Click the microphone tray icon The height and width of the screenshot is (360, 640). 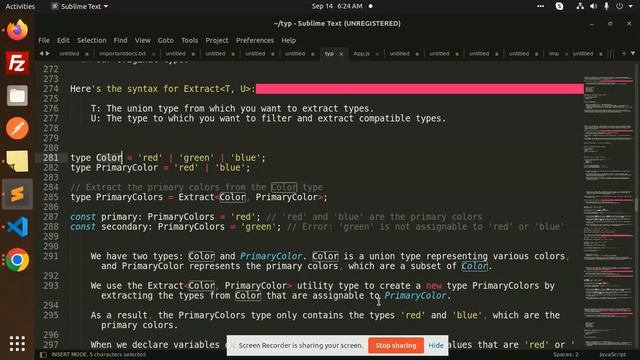pyautogui.click(x=607, y=6)
